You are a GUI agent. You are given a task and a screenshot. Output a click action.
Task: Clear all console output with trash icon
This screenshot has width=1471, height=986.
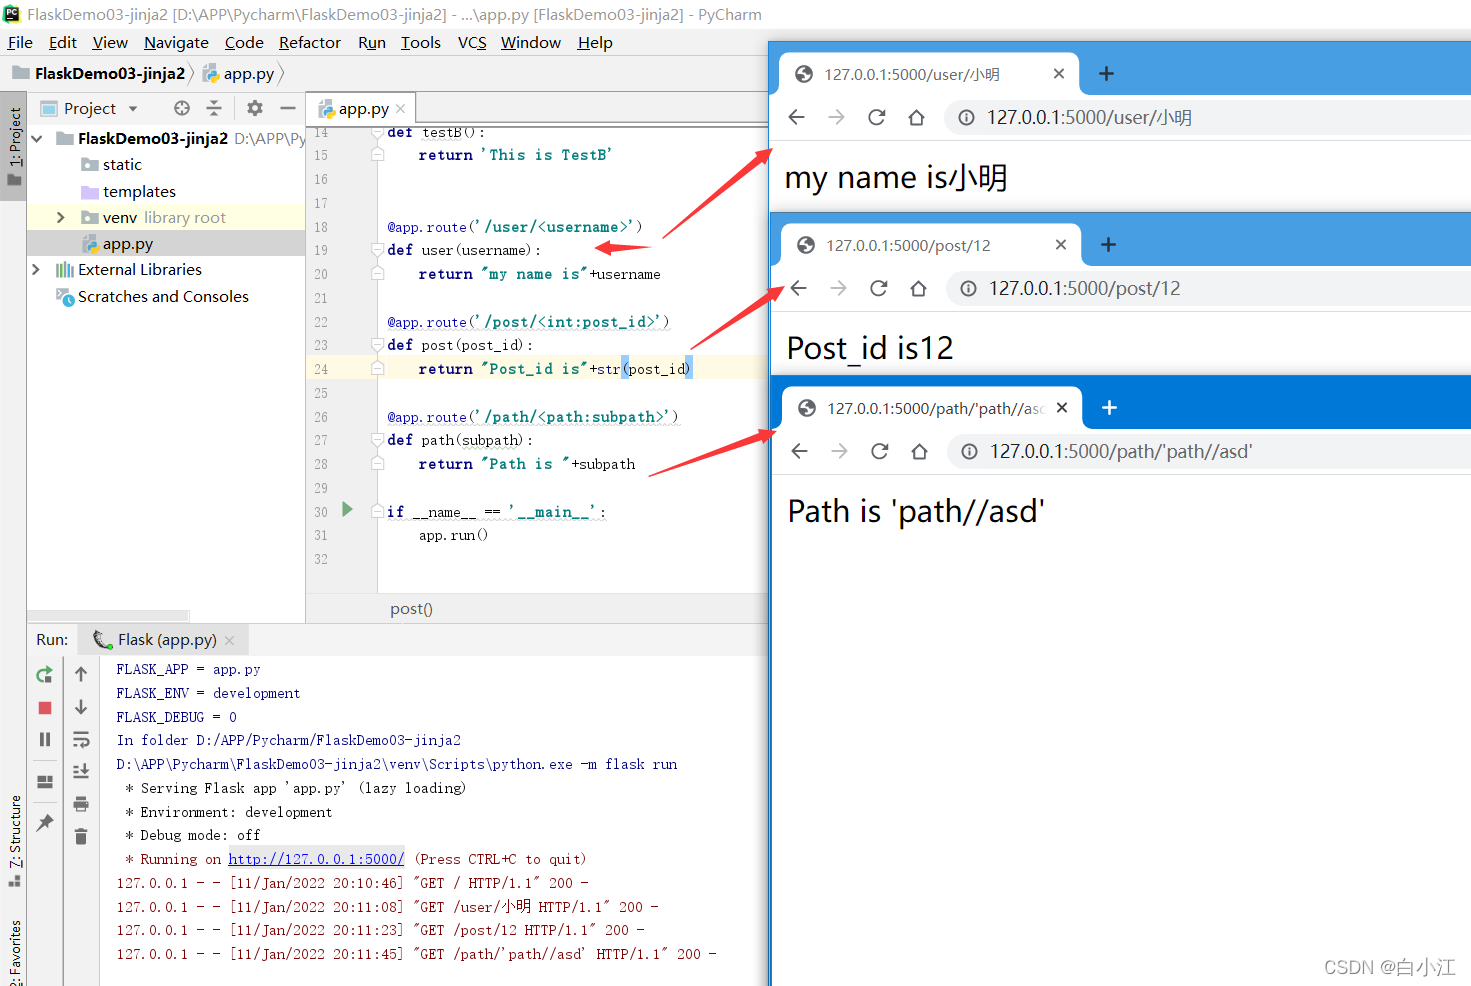[81, 836]
